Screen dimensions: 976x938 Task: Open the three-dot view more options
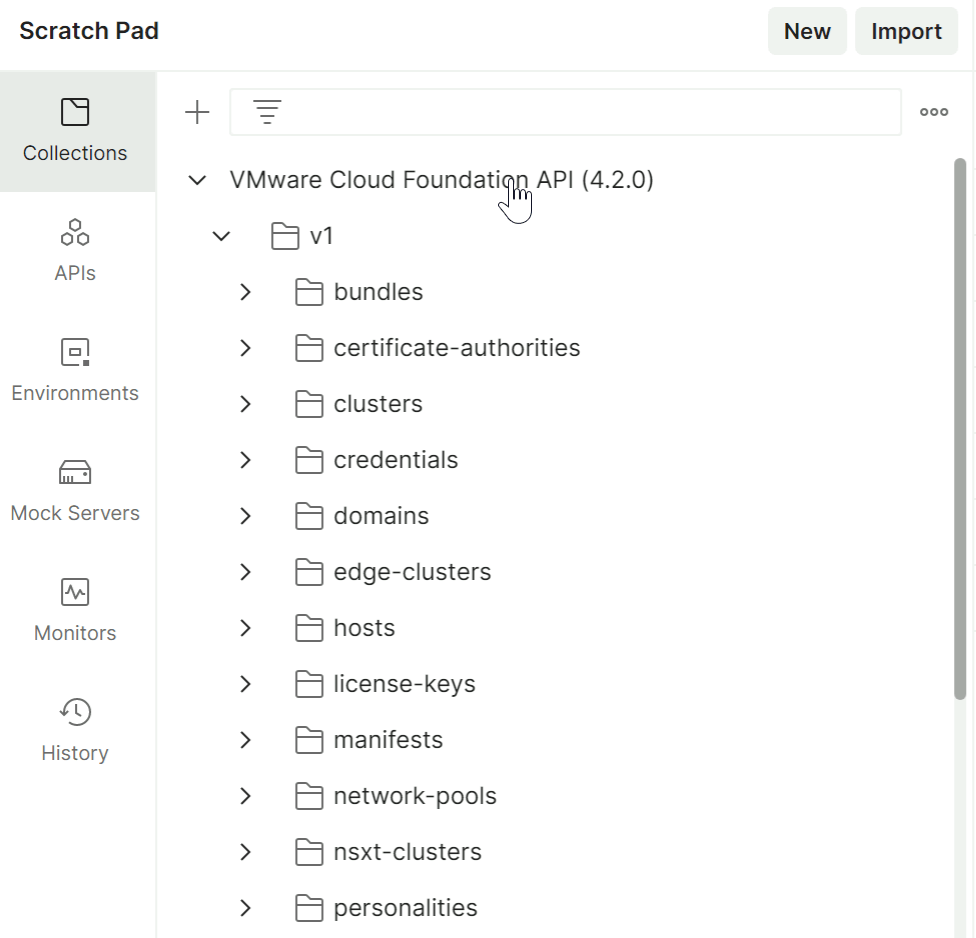click(933, 112)
